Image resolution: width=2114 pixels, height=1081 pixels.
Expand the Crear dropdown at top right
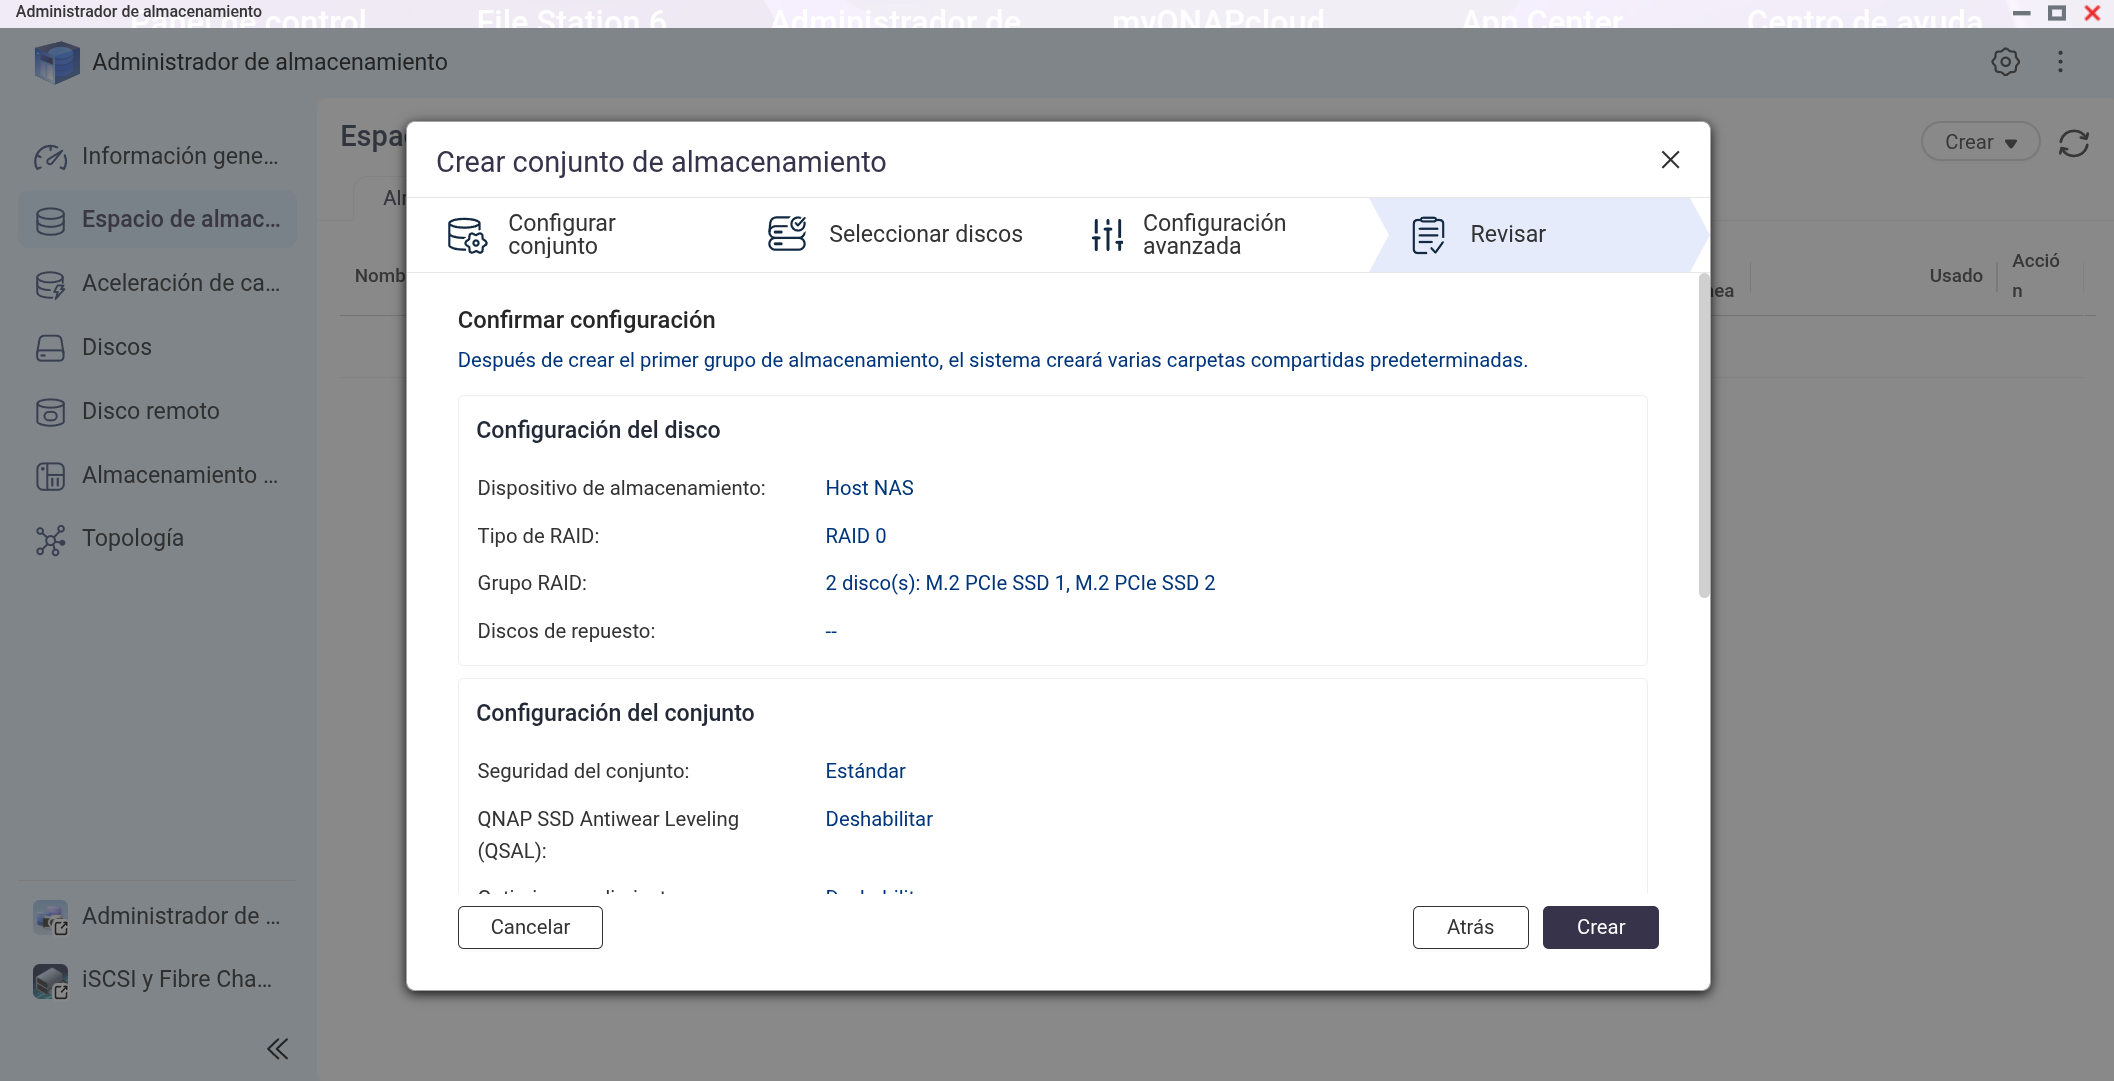[x=1980, y=143]
